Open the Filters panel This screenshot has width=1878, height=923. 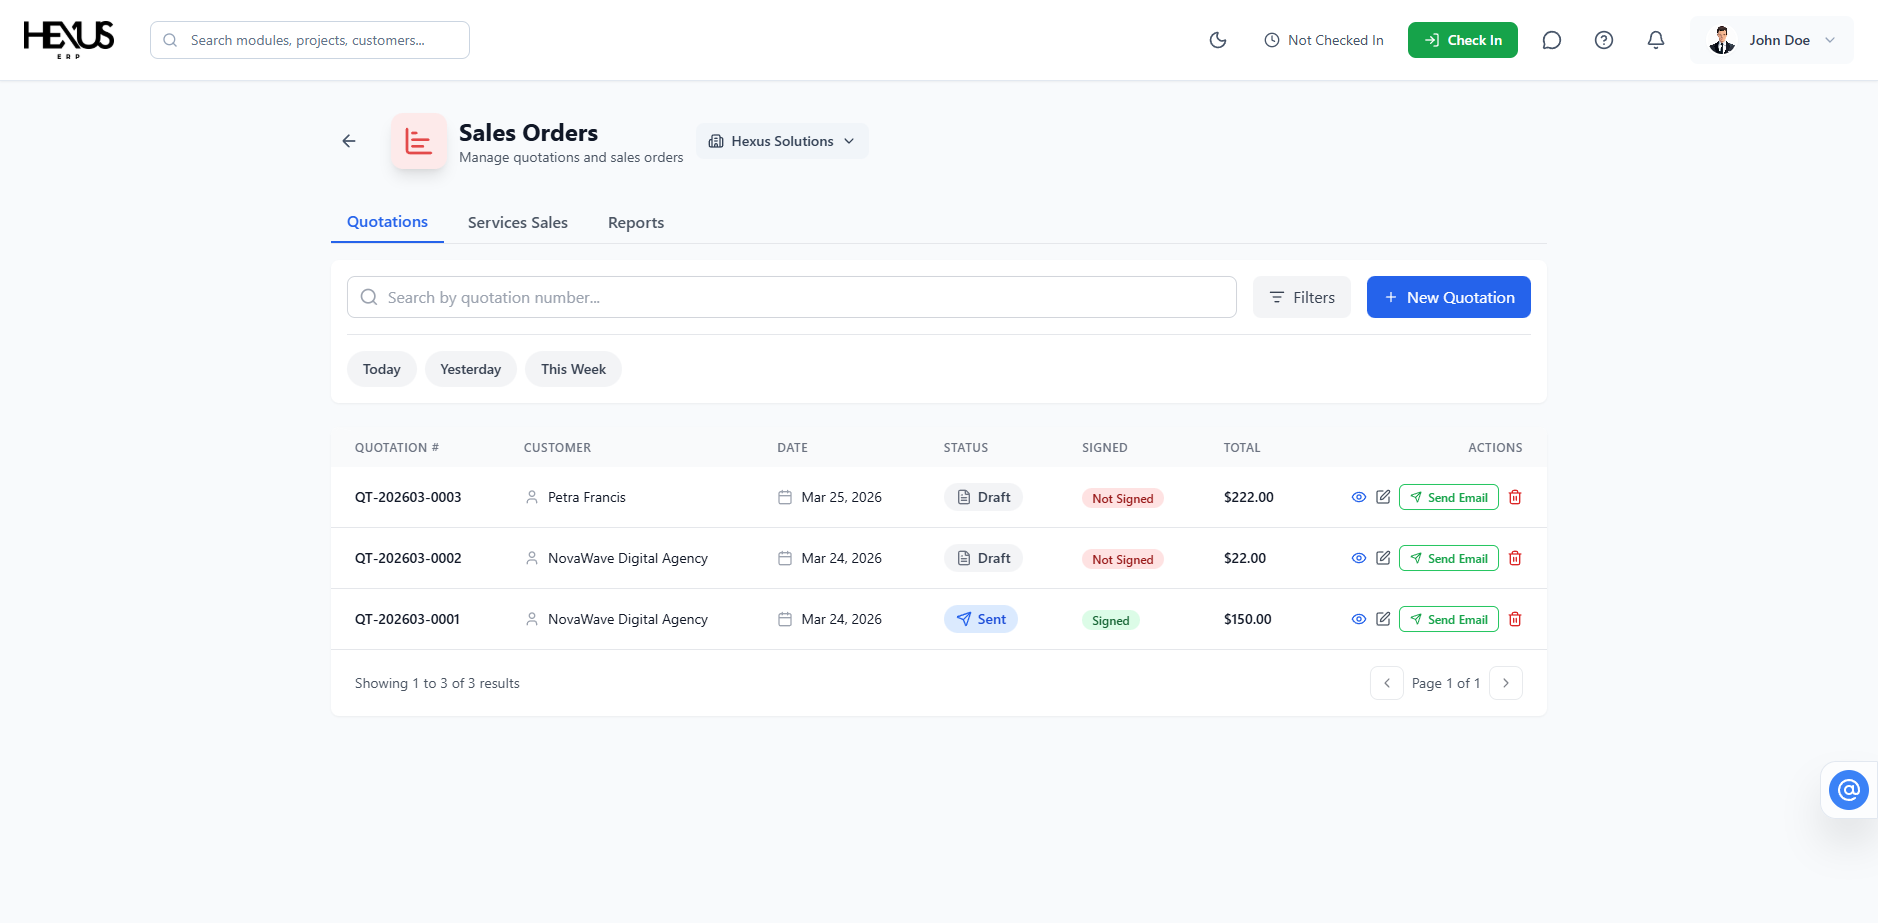tap(1302, 297)
